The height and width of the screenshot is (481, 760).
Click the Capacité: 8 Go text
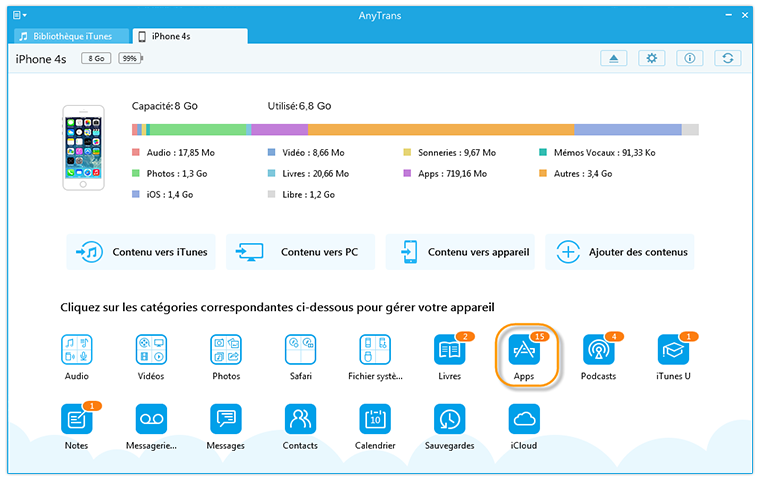coord(165,106)
